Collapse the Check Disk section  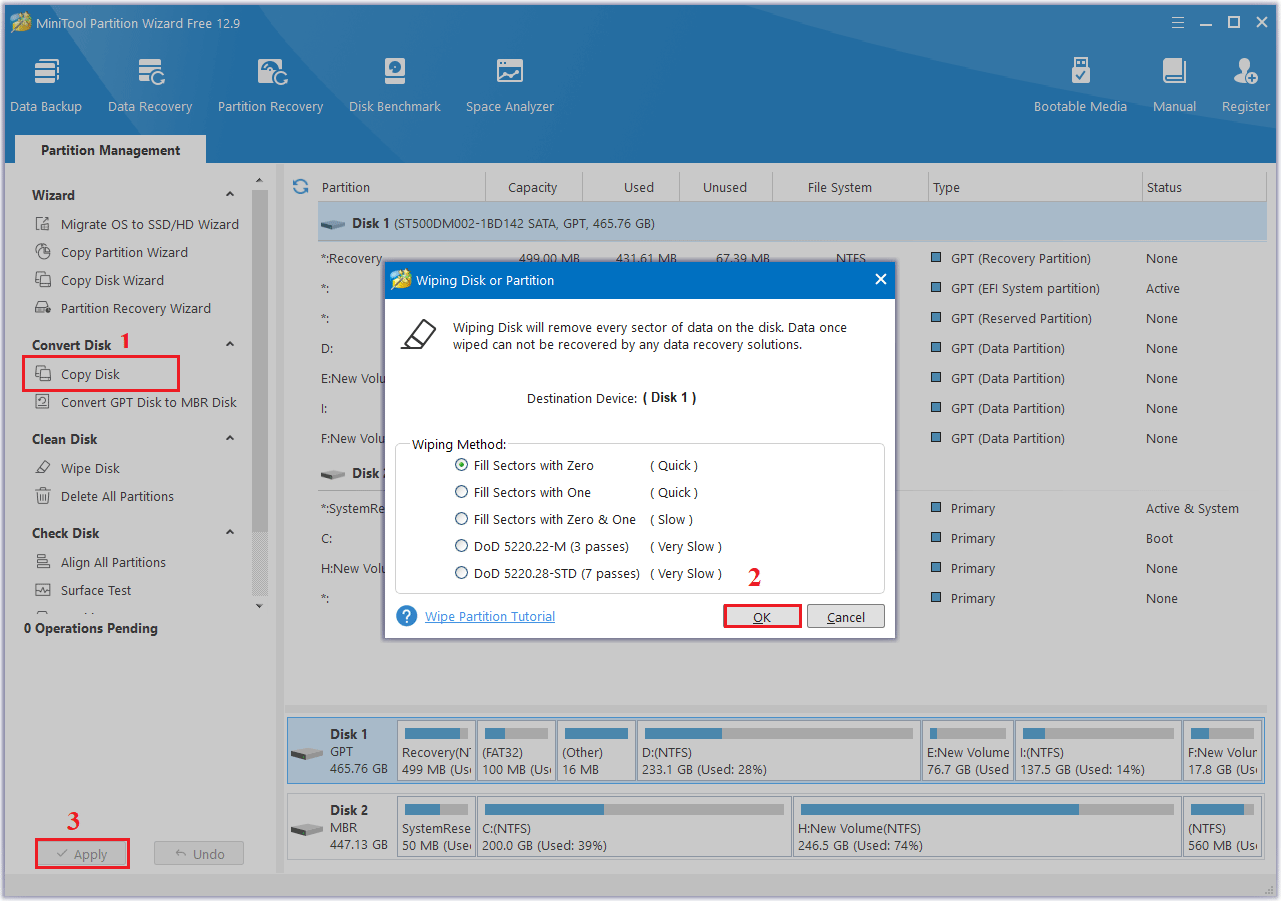[x=230, y=533]
